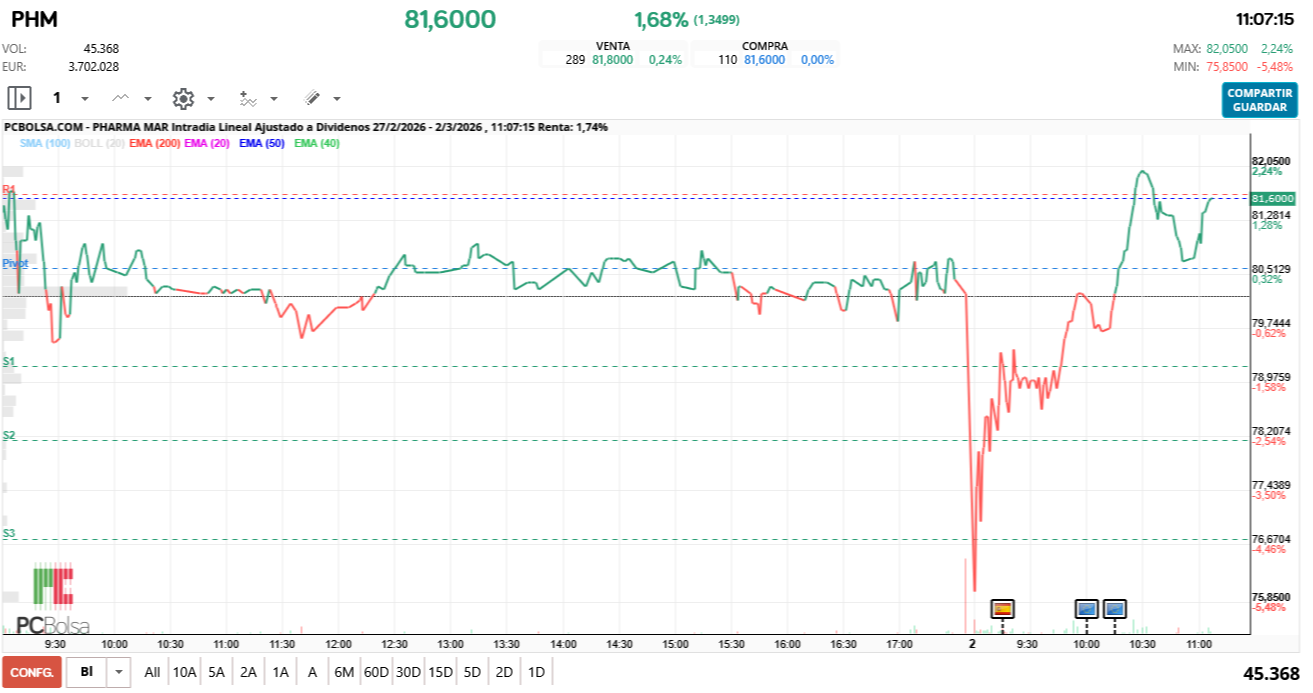Click the current price tag 81,6000 on axis

(1272, 199)
